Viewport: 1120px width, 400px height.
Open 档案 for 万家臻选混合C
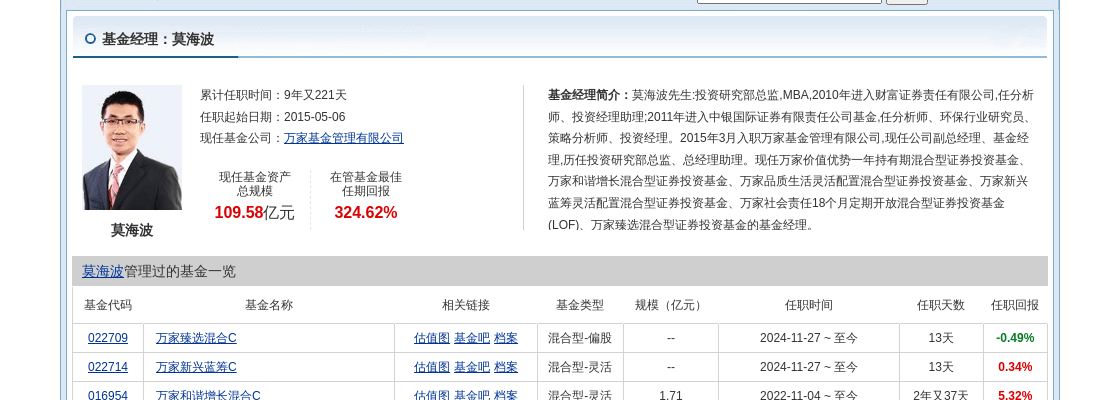[x=506, y=338]
